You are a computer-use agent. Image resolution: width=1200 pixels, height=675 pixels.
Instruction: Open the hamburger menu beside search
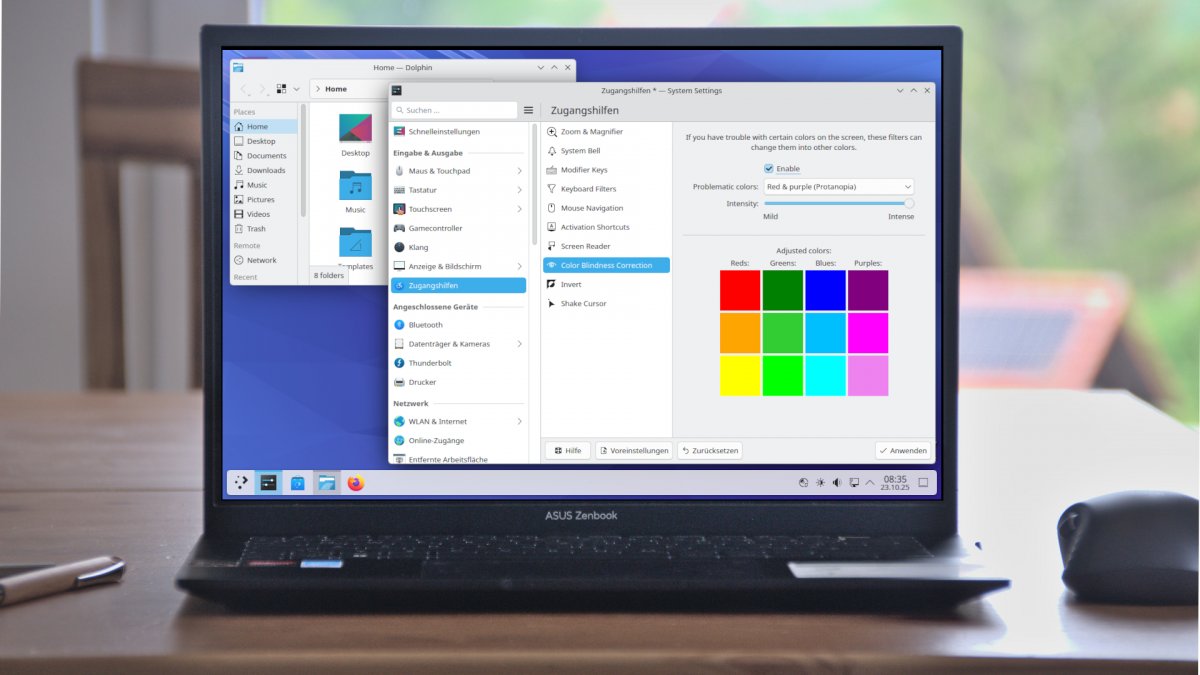point(528,110)
